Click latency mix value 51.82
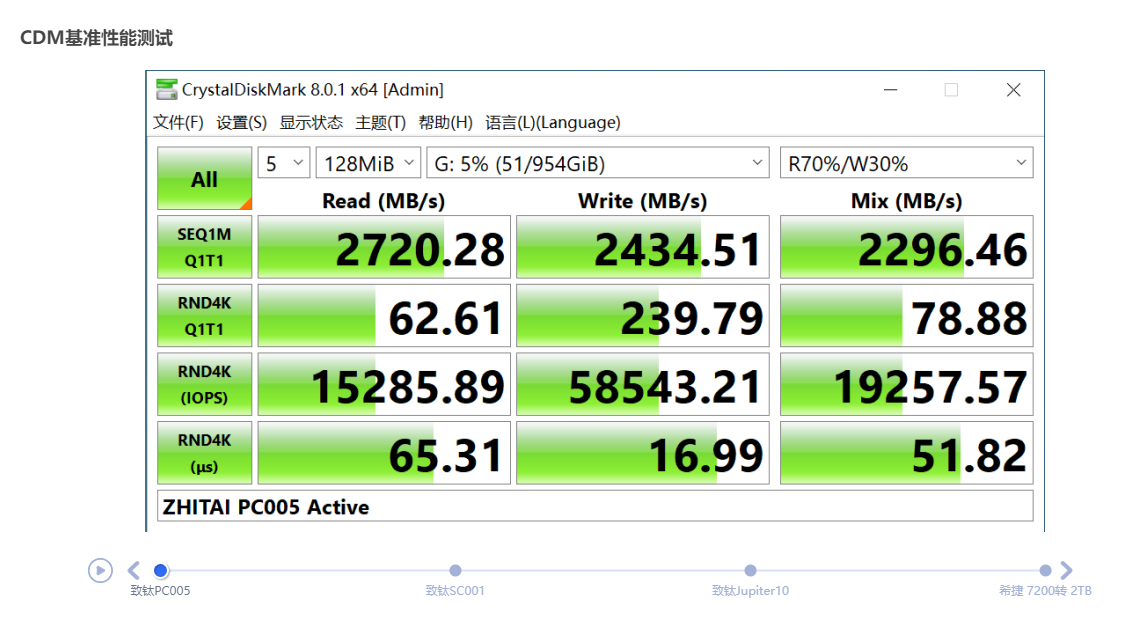The height and width of the screenshot is (622, 1127). click(906, 452)
